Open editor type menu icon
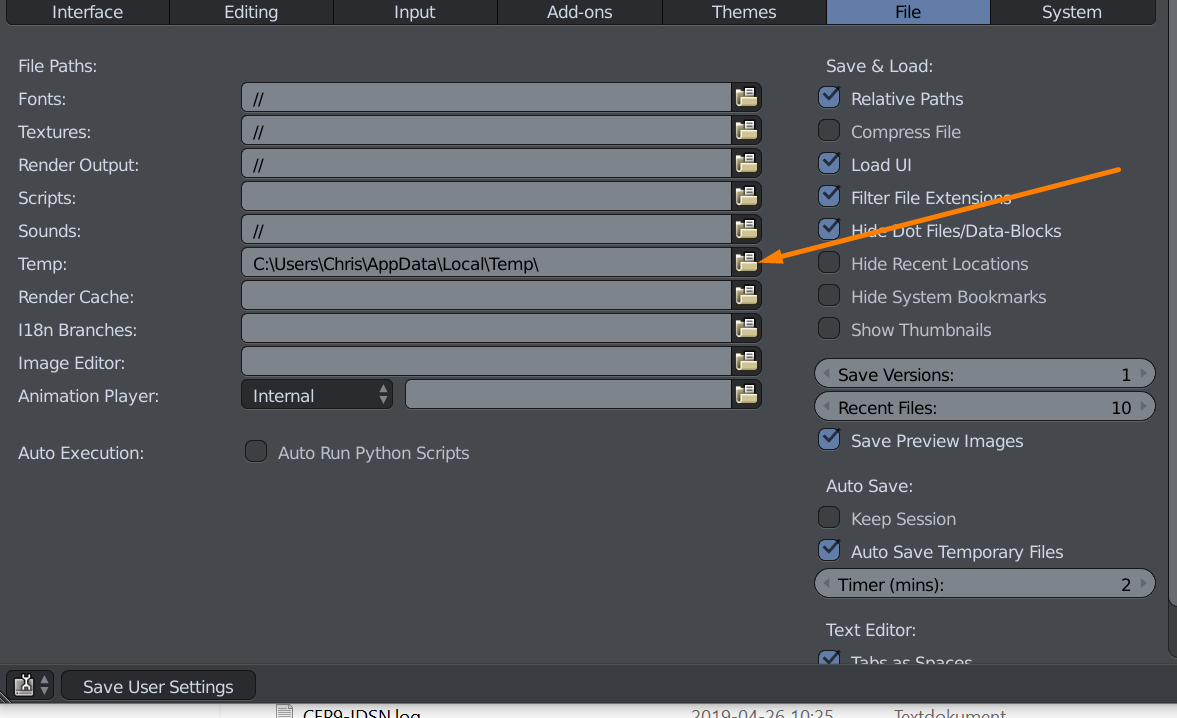 click(30, 686)
